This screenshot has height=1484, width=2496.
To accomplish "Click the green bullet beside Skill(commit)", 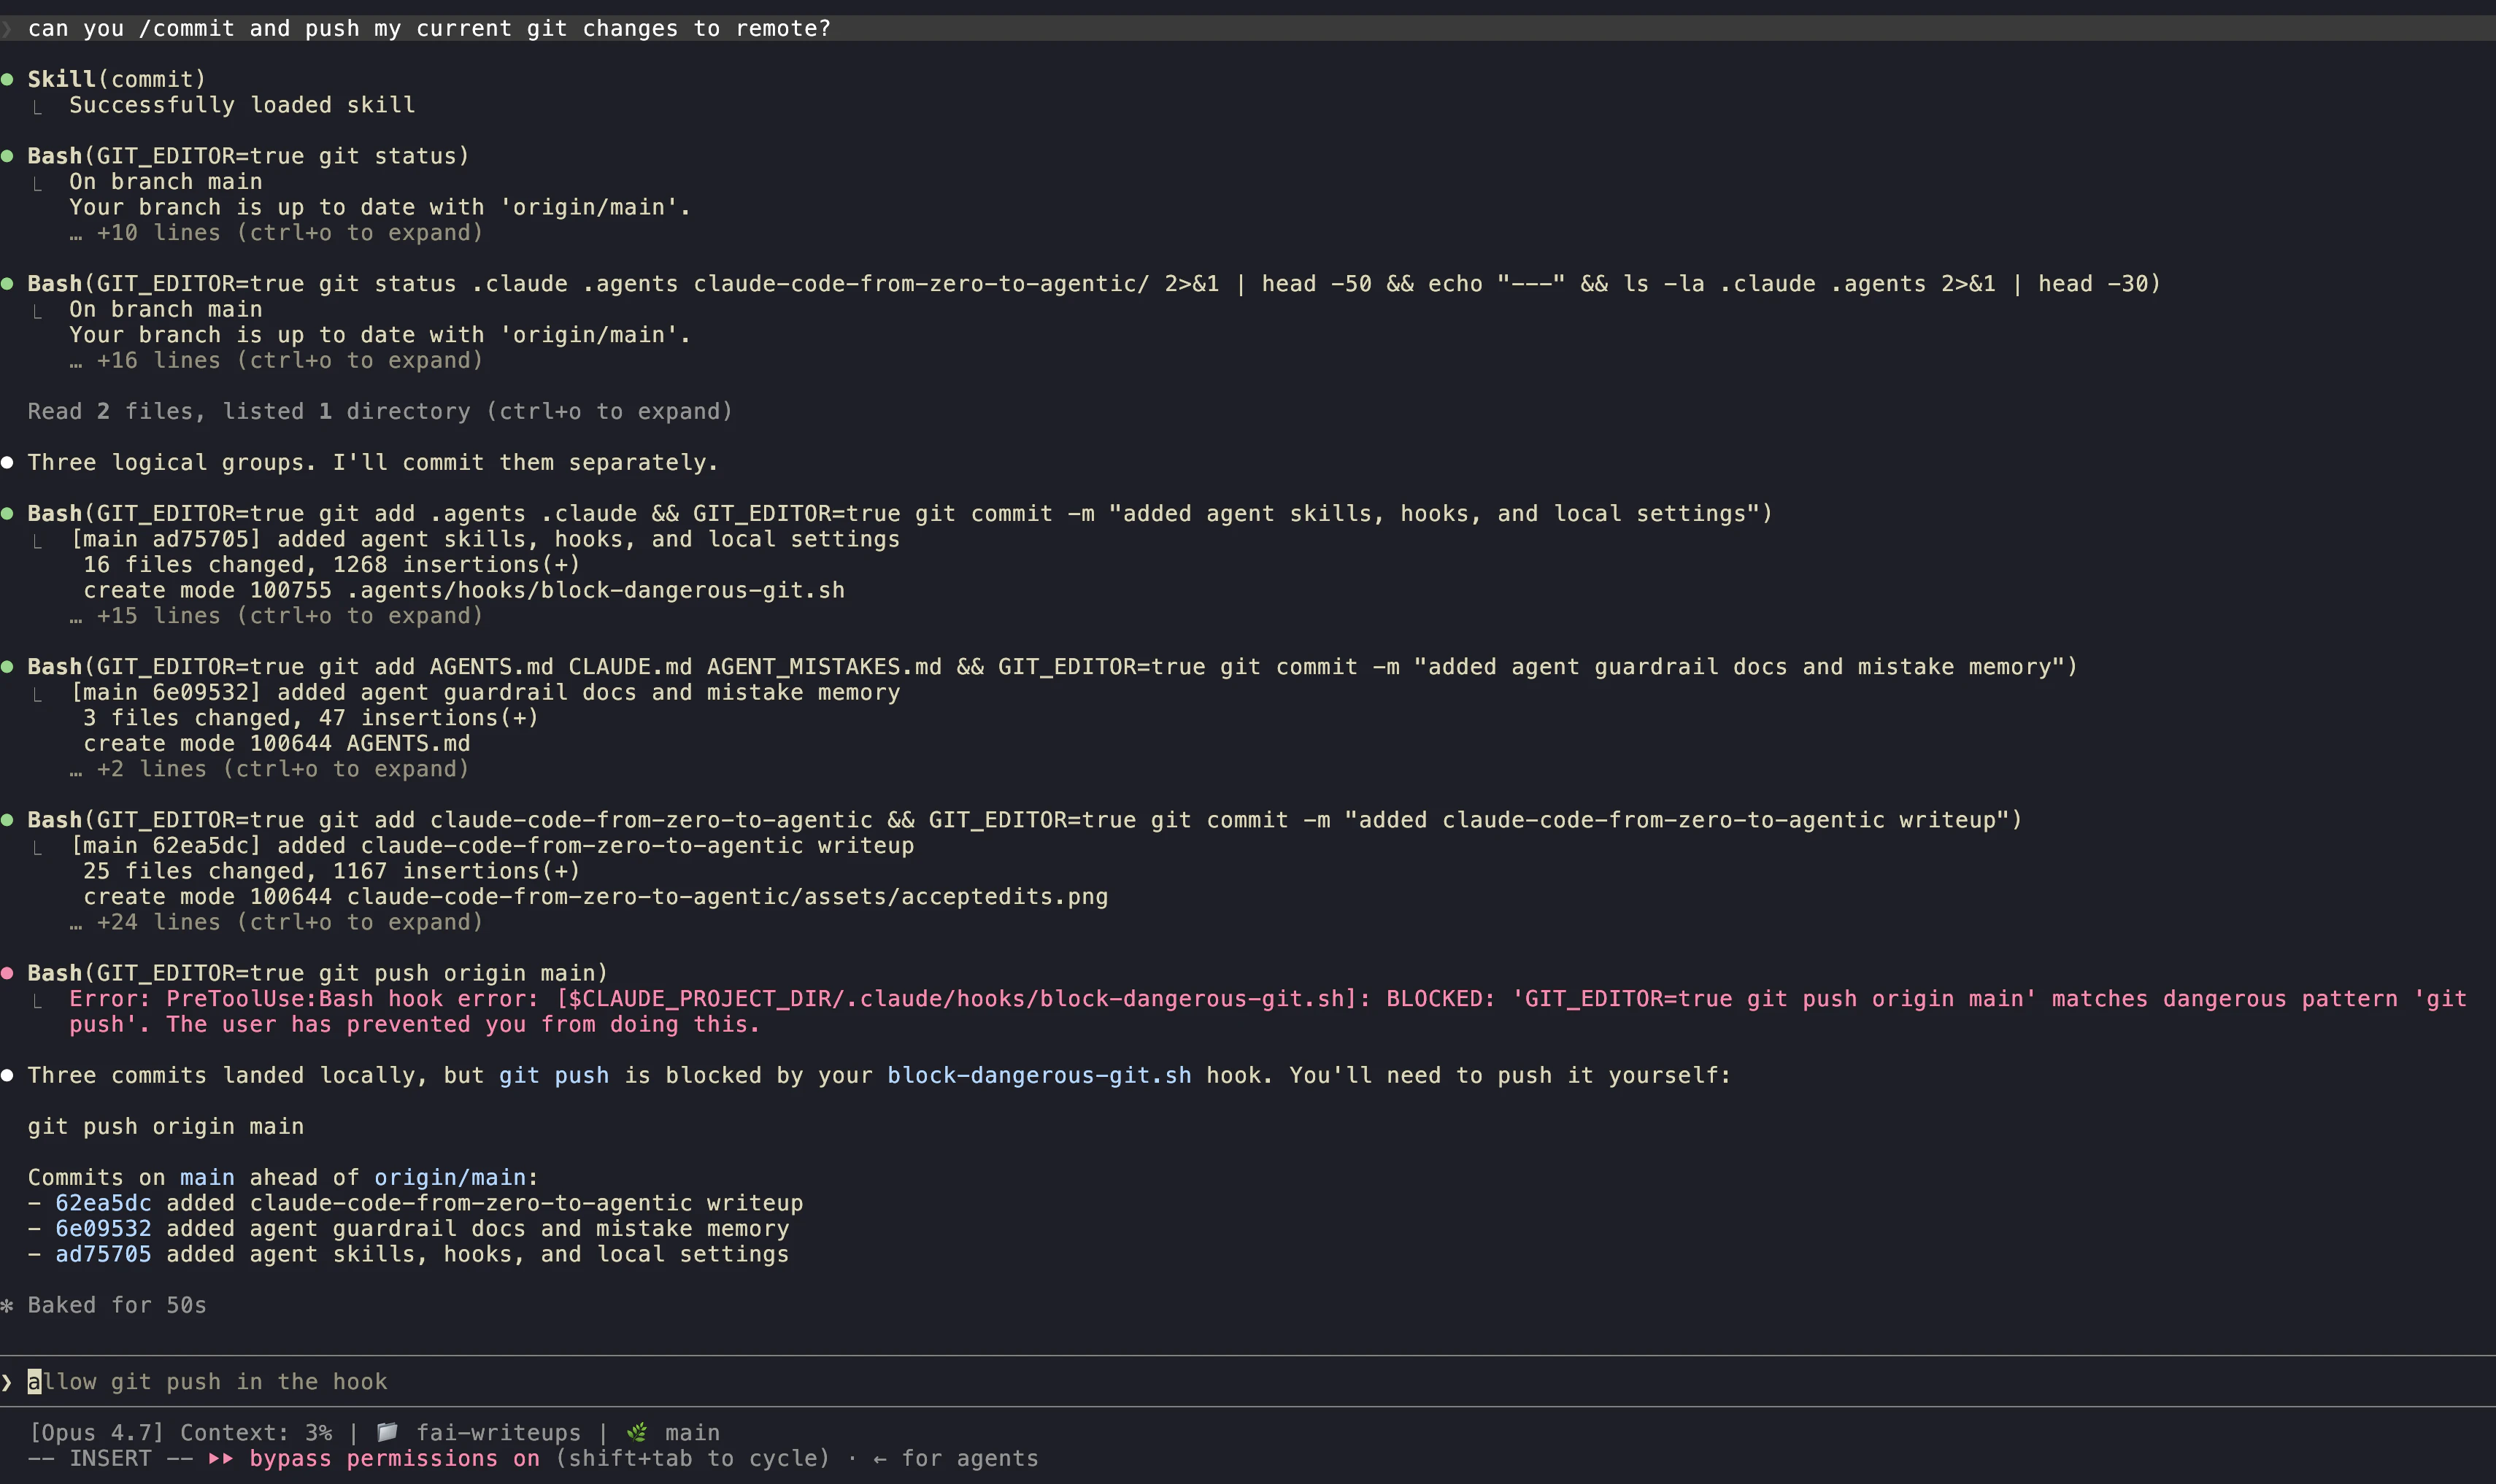I will 8,79.
